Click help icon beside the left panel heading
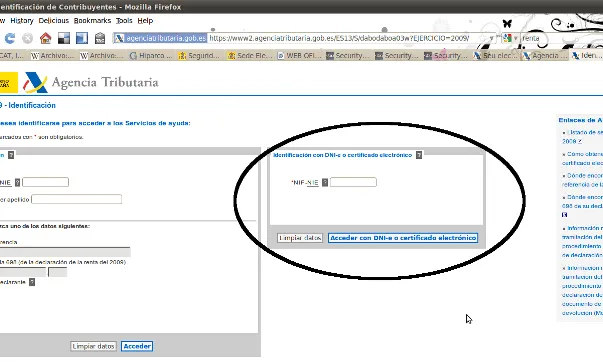Image resolution: width=603 pixels, height=362 pixels. pyautogui.click(x=11, y=155)
